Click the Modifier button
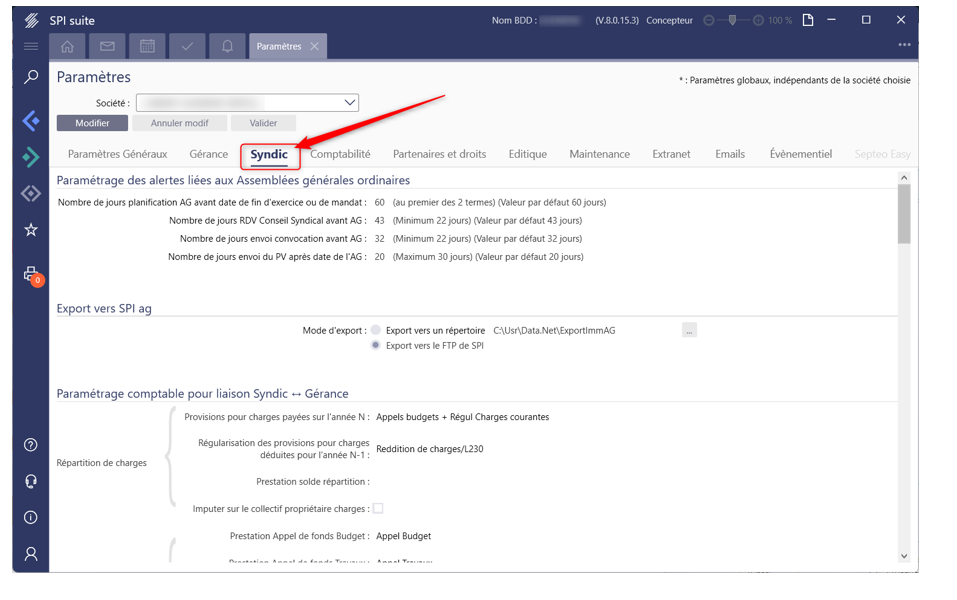The height and width of the screenshot is (600, 957). [x=92, y=123]
